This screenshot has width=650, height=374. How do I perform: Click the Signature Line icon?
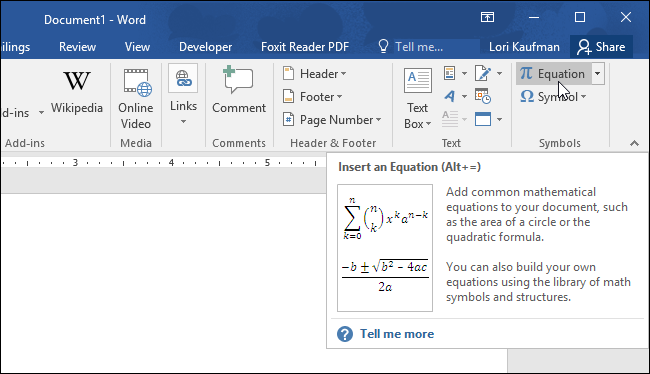[483, 73]
